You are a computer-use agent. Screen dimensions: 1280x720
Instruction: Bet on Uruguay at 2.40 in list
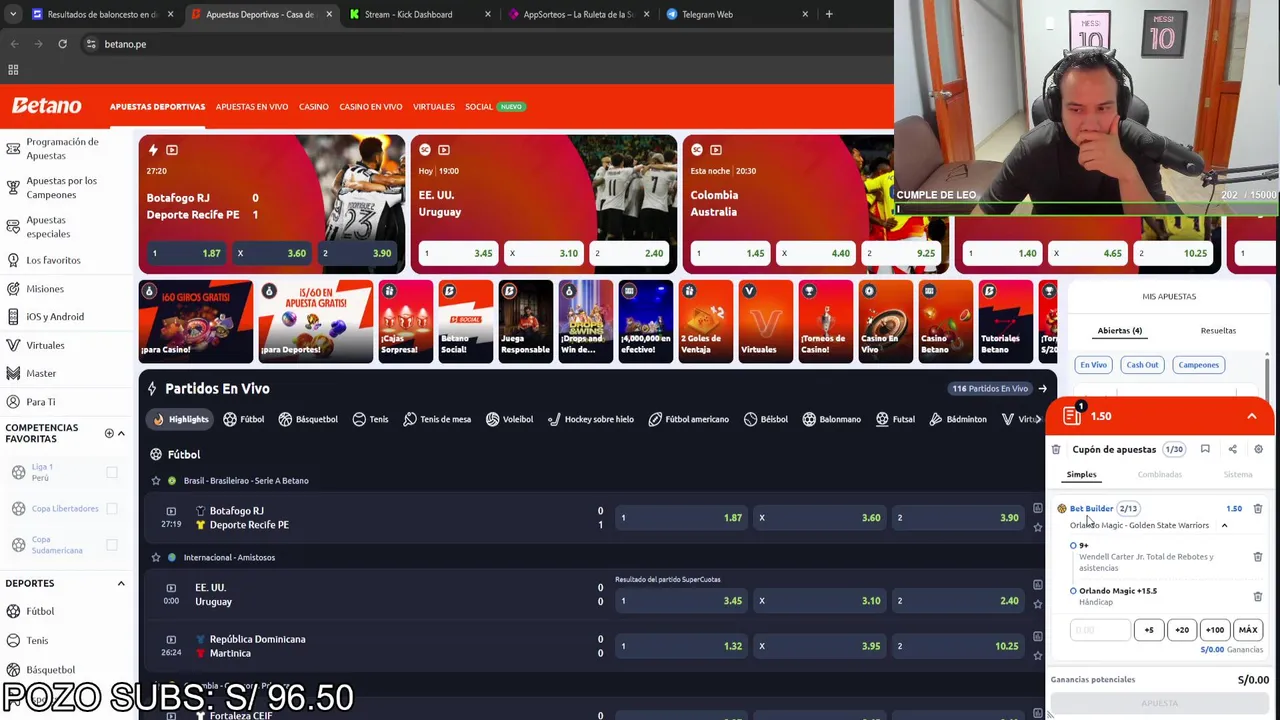tap(958, 601)
